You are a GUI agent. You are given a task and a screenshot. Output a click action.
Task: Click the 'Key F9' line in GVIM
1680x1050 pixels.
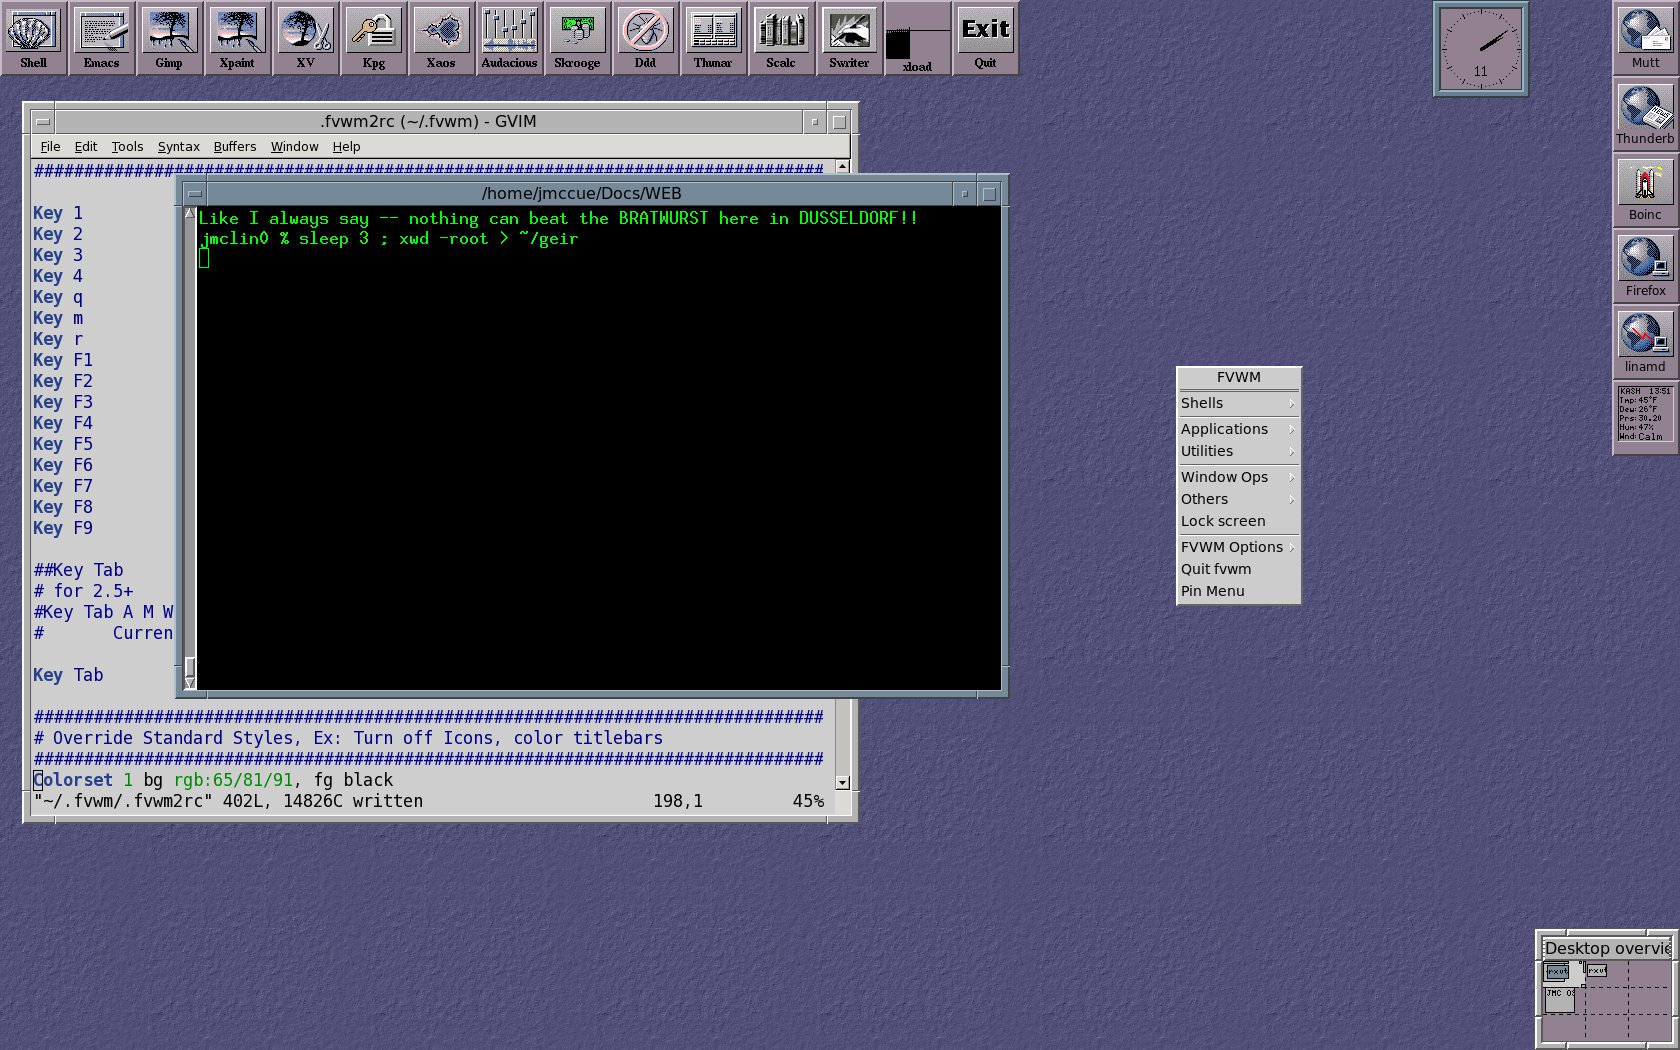click(x=63, y=528)
